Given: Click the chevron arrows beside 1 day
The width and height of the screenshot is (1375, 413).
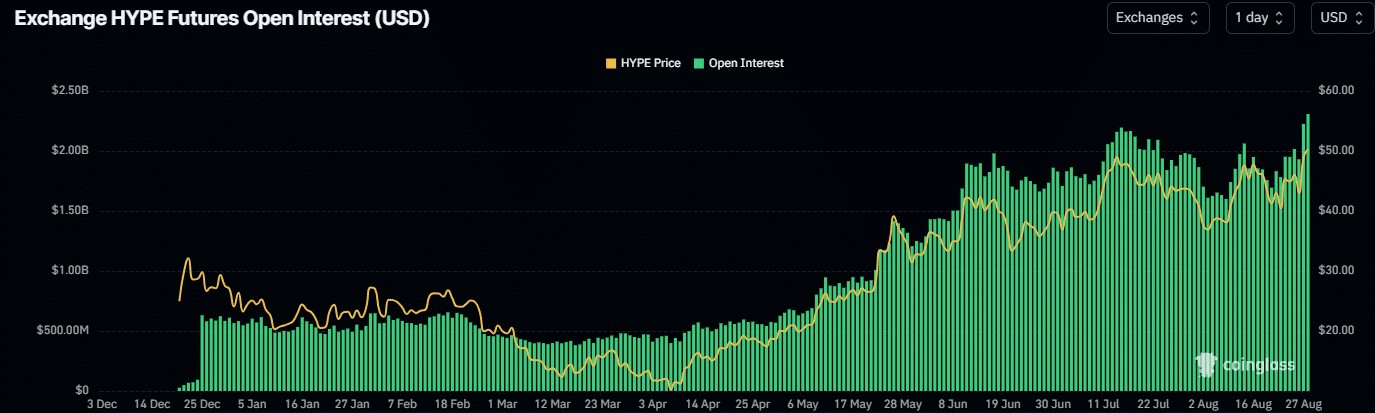Looking at the screenshot, I should point(1281,18).
